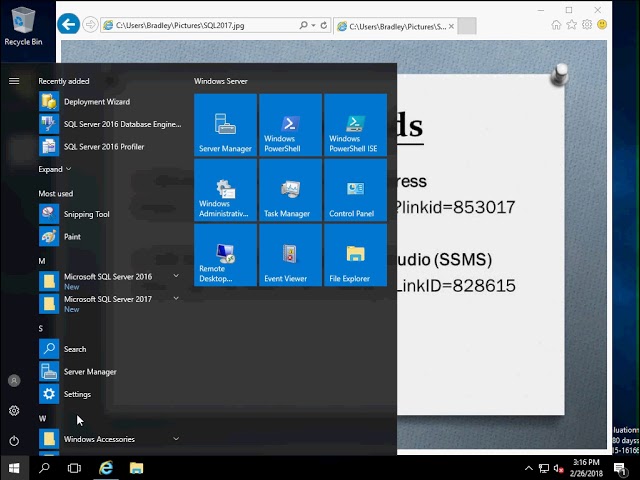Open Server Manager in the app list
This screenshot has height=480, width=640.
point(110,371)
